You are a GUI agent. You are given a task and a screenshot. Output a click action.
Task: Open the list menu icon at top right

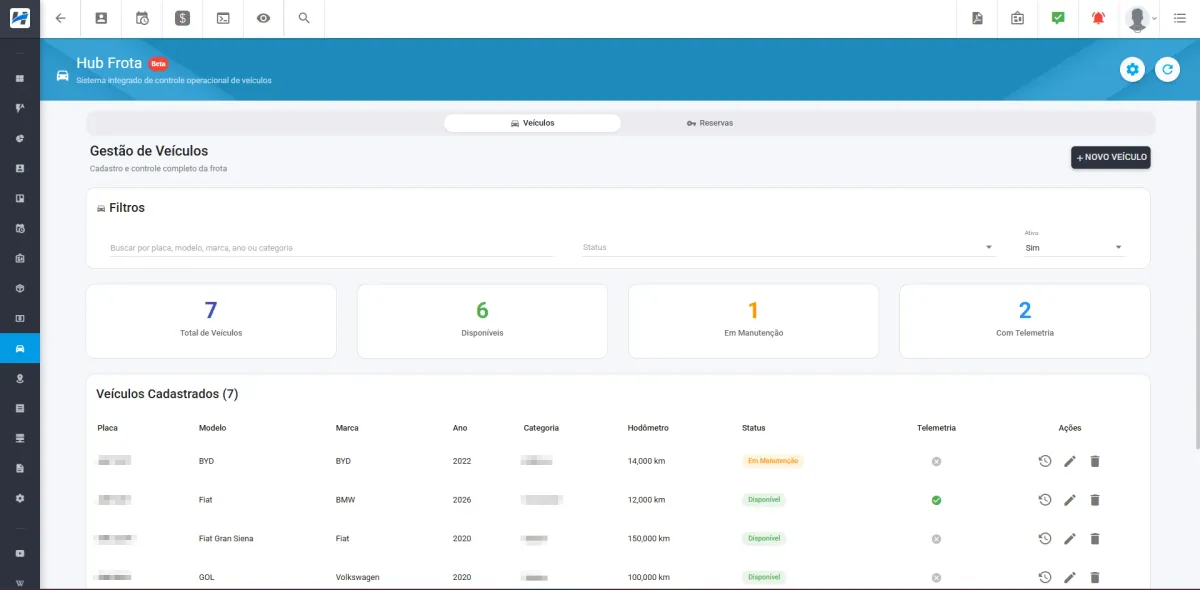pos(1180,18)
